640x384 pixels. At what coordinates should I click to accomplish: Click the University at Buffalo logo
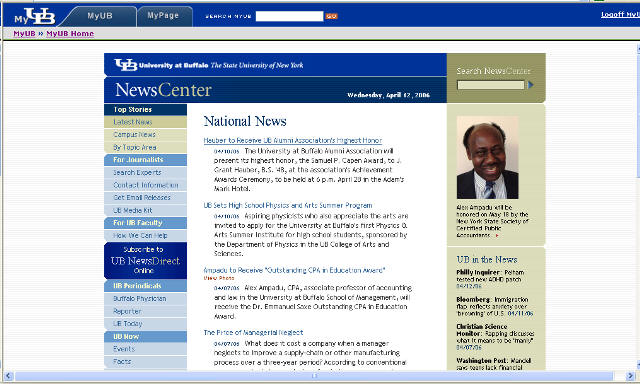point(209,65)
